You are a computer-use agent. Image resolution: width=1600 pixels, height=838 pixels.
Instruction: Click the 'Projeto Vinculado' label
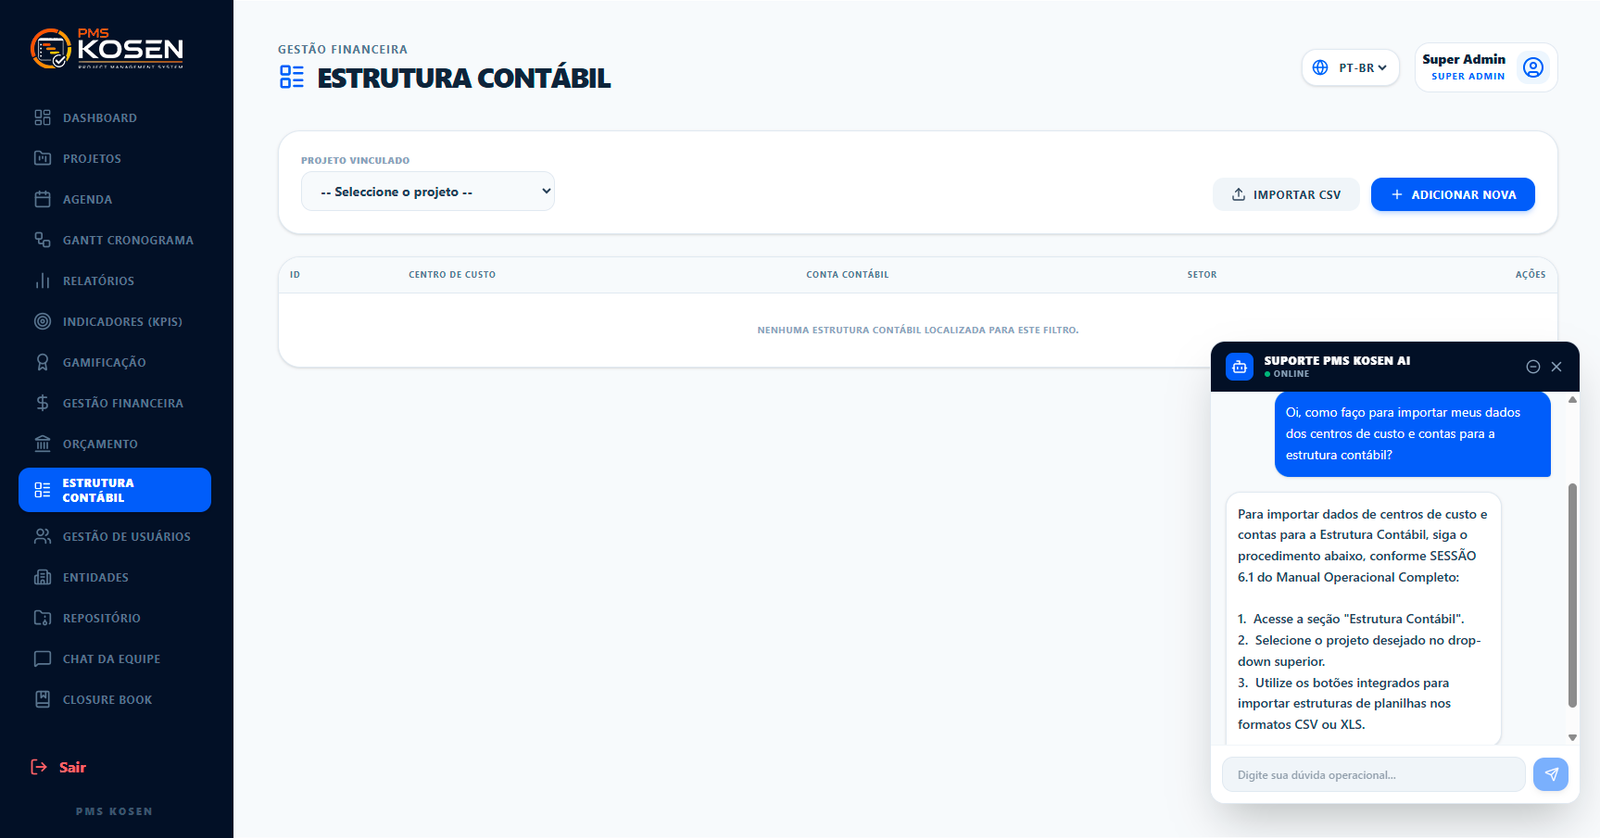pos(355,160)
